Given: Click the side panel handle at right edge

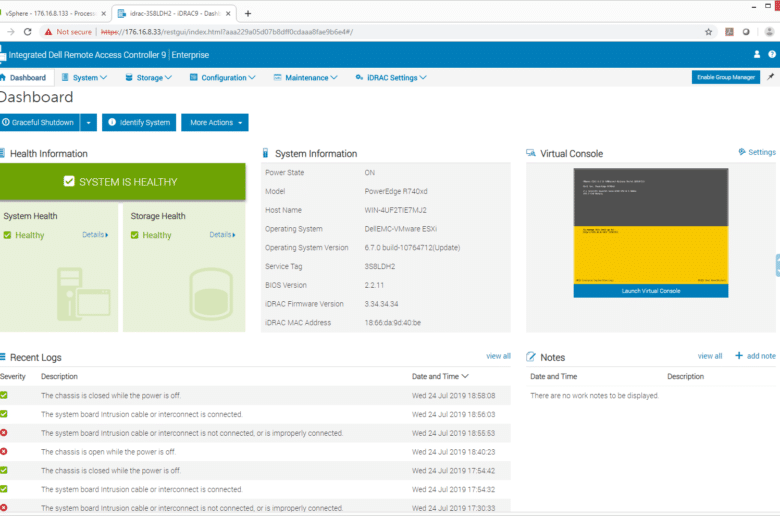Looking at the screenshot, I should point(778,265).
